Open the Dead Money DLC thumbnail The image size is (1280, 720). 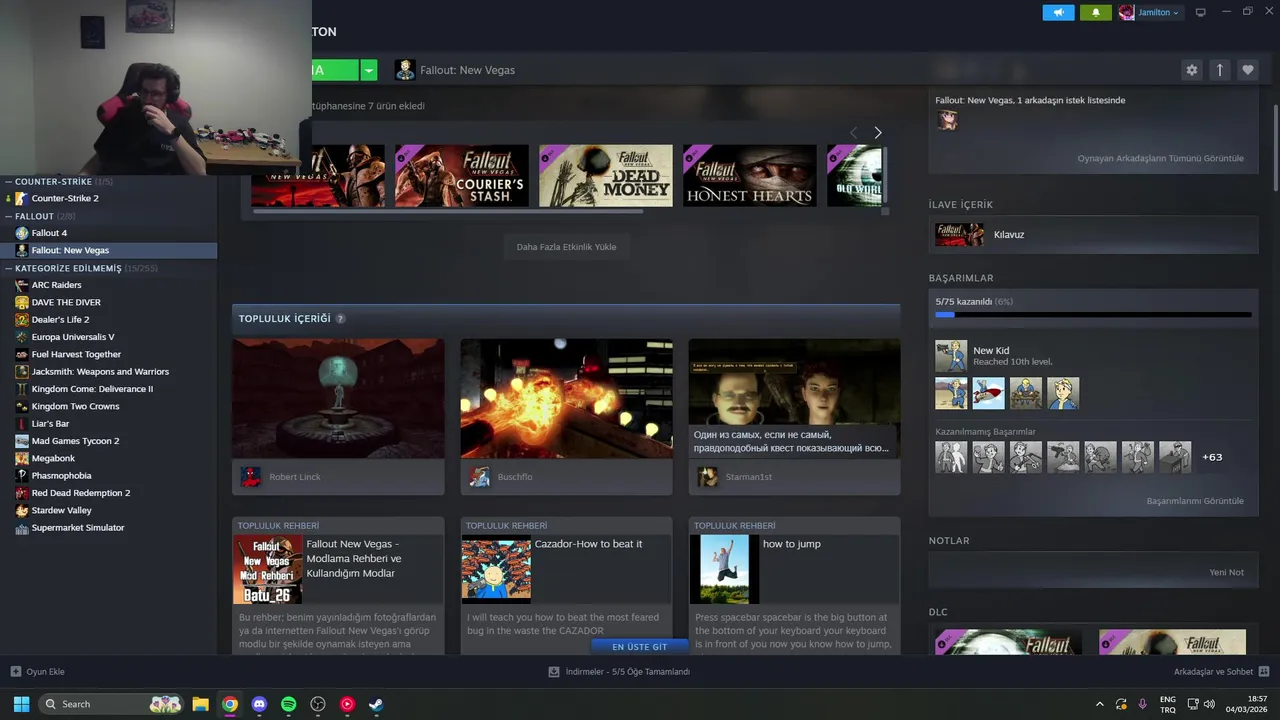[x=606, y=176]
